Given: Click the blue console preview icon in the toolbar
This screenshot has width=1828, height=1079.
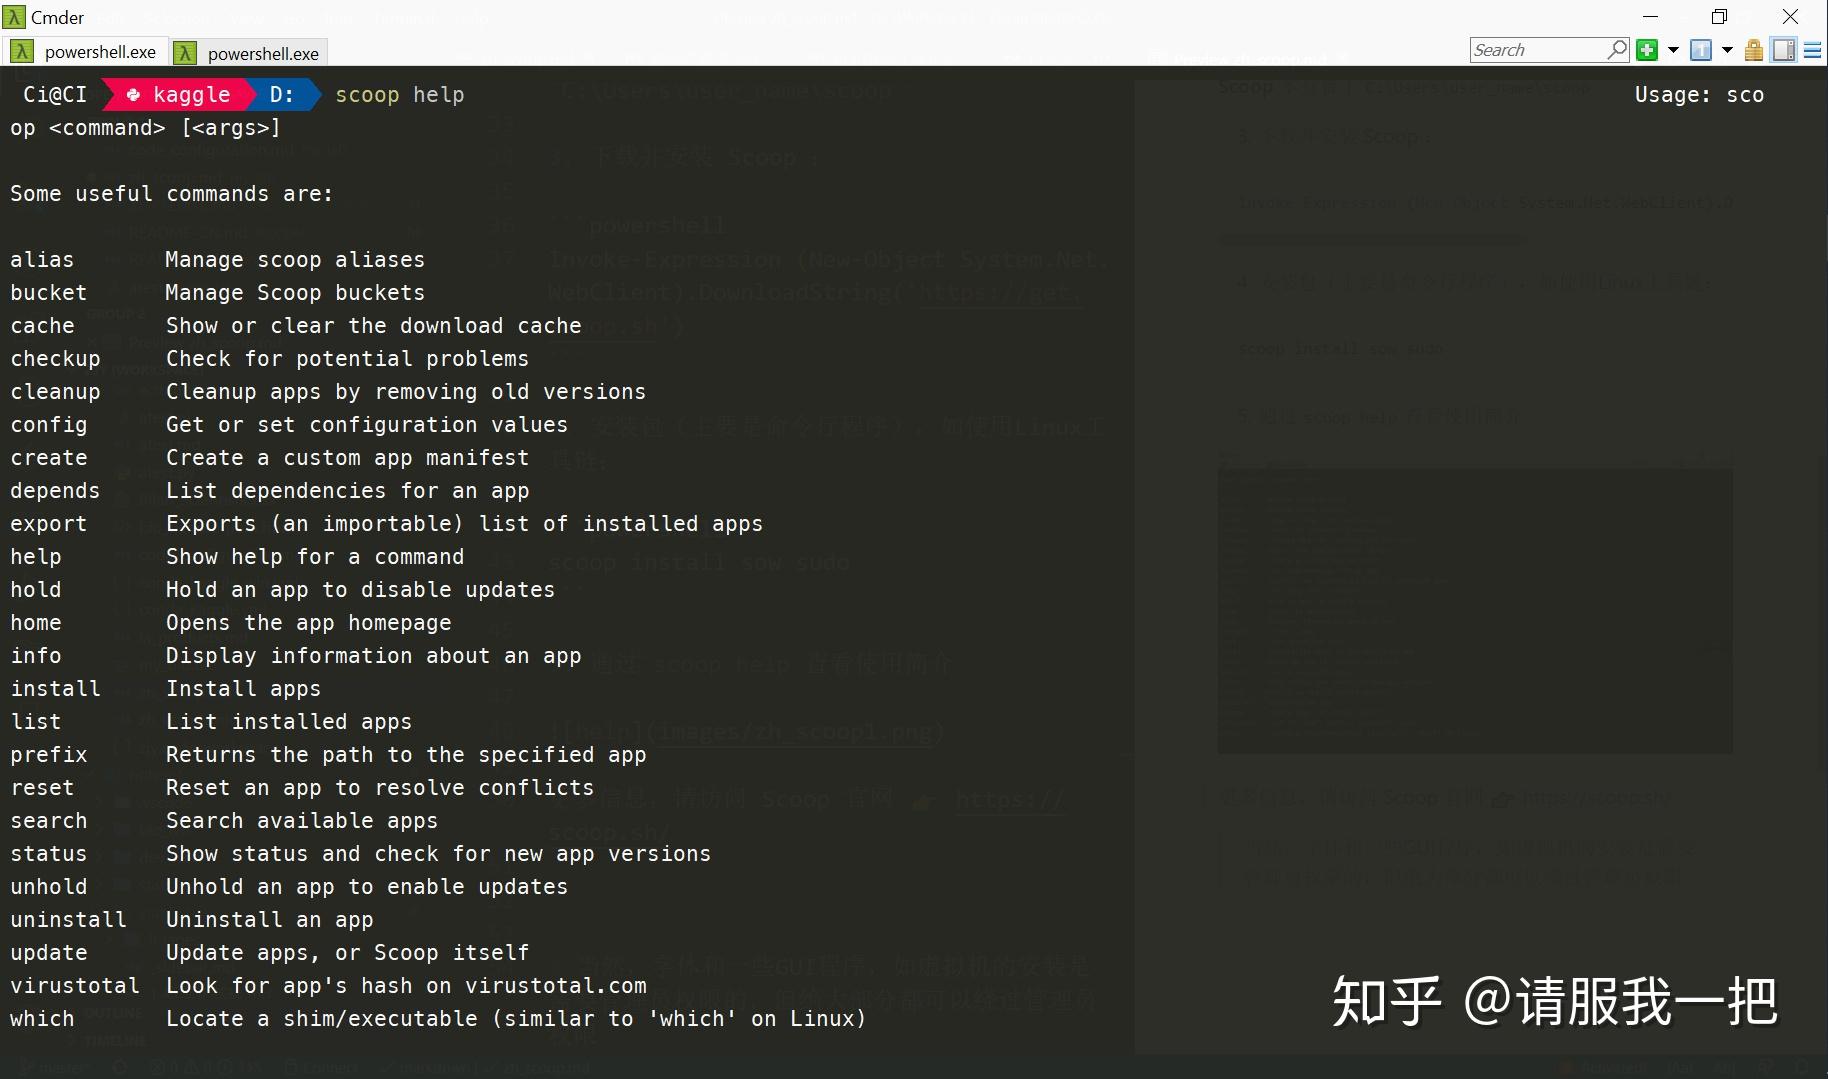Looking at the screenshot, I should coord(1701,49).
